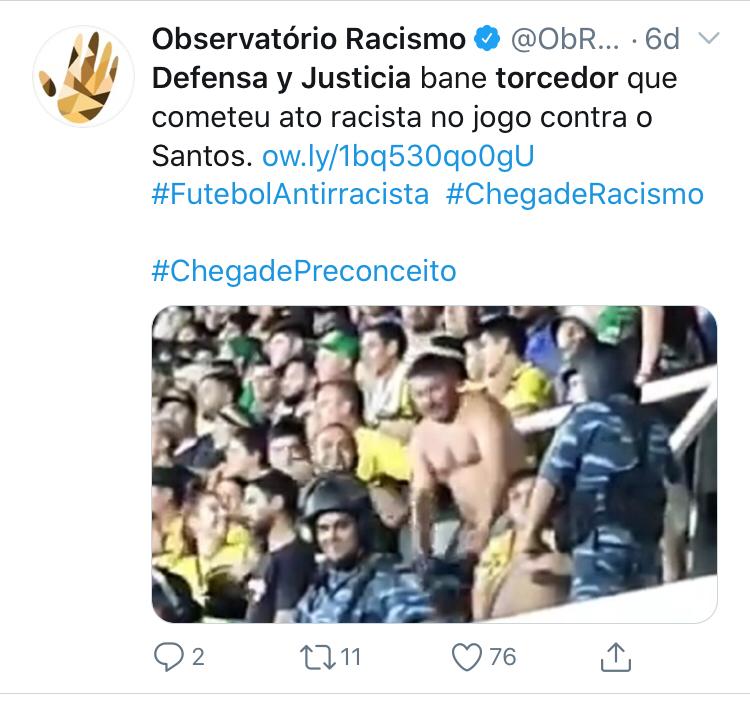Open Observatório Racismo hand logo avatar
Viewport: 750px width, 701px height.
84,77
